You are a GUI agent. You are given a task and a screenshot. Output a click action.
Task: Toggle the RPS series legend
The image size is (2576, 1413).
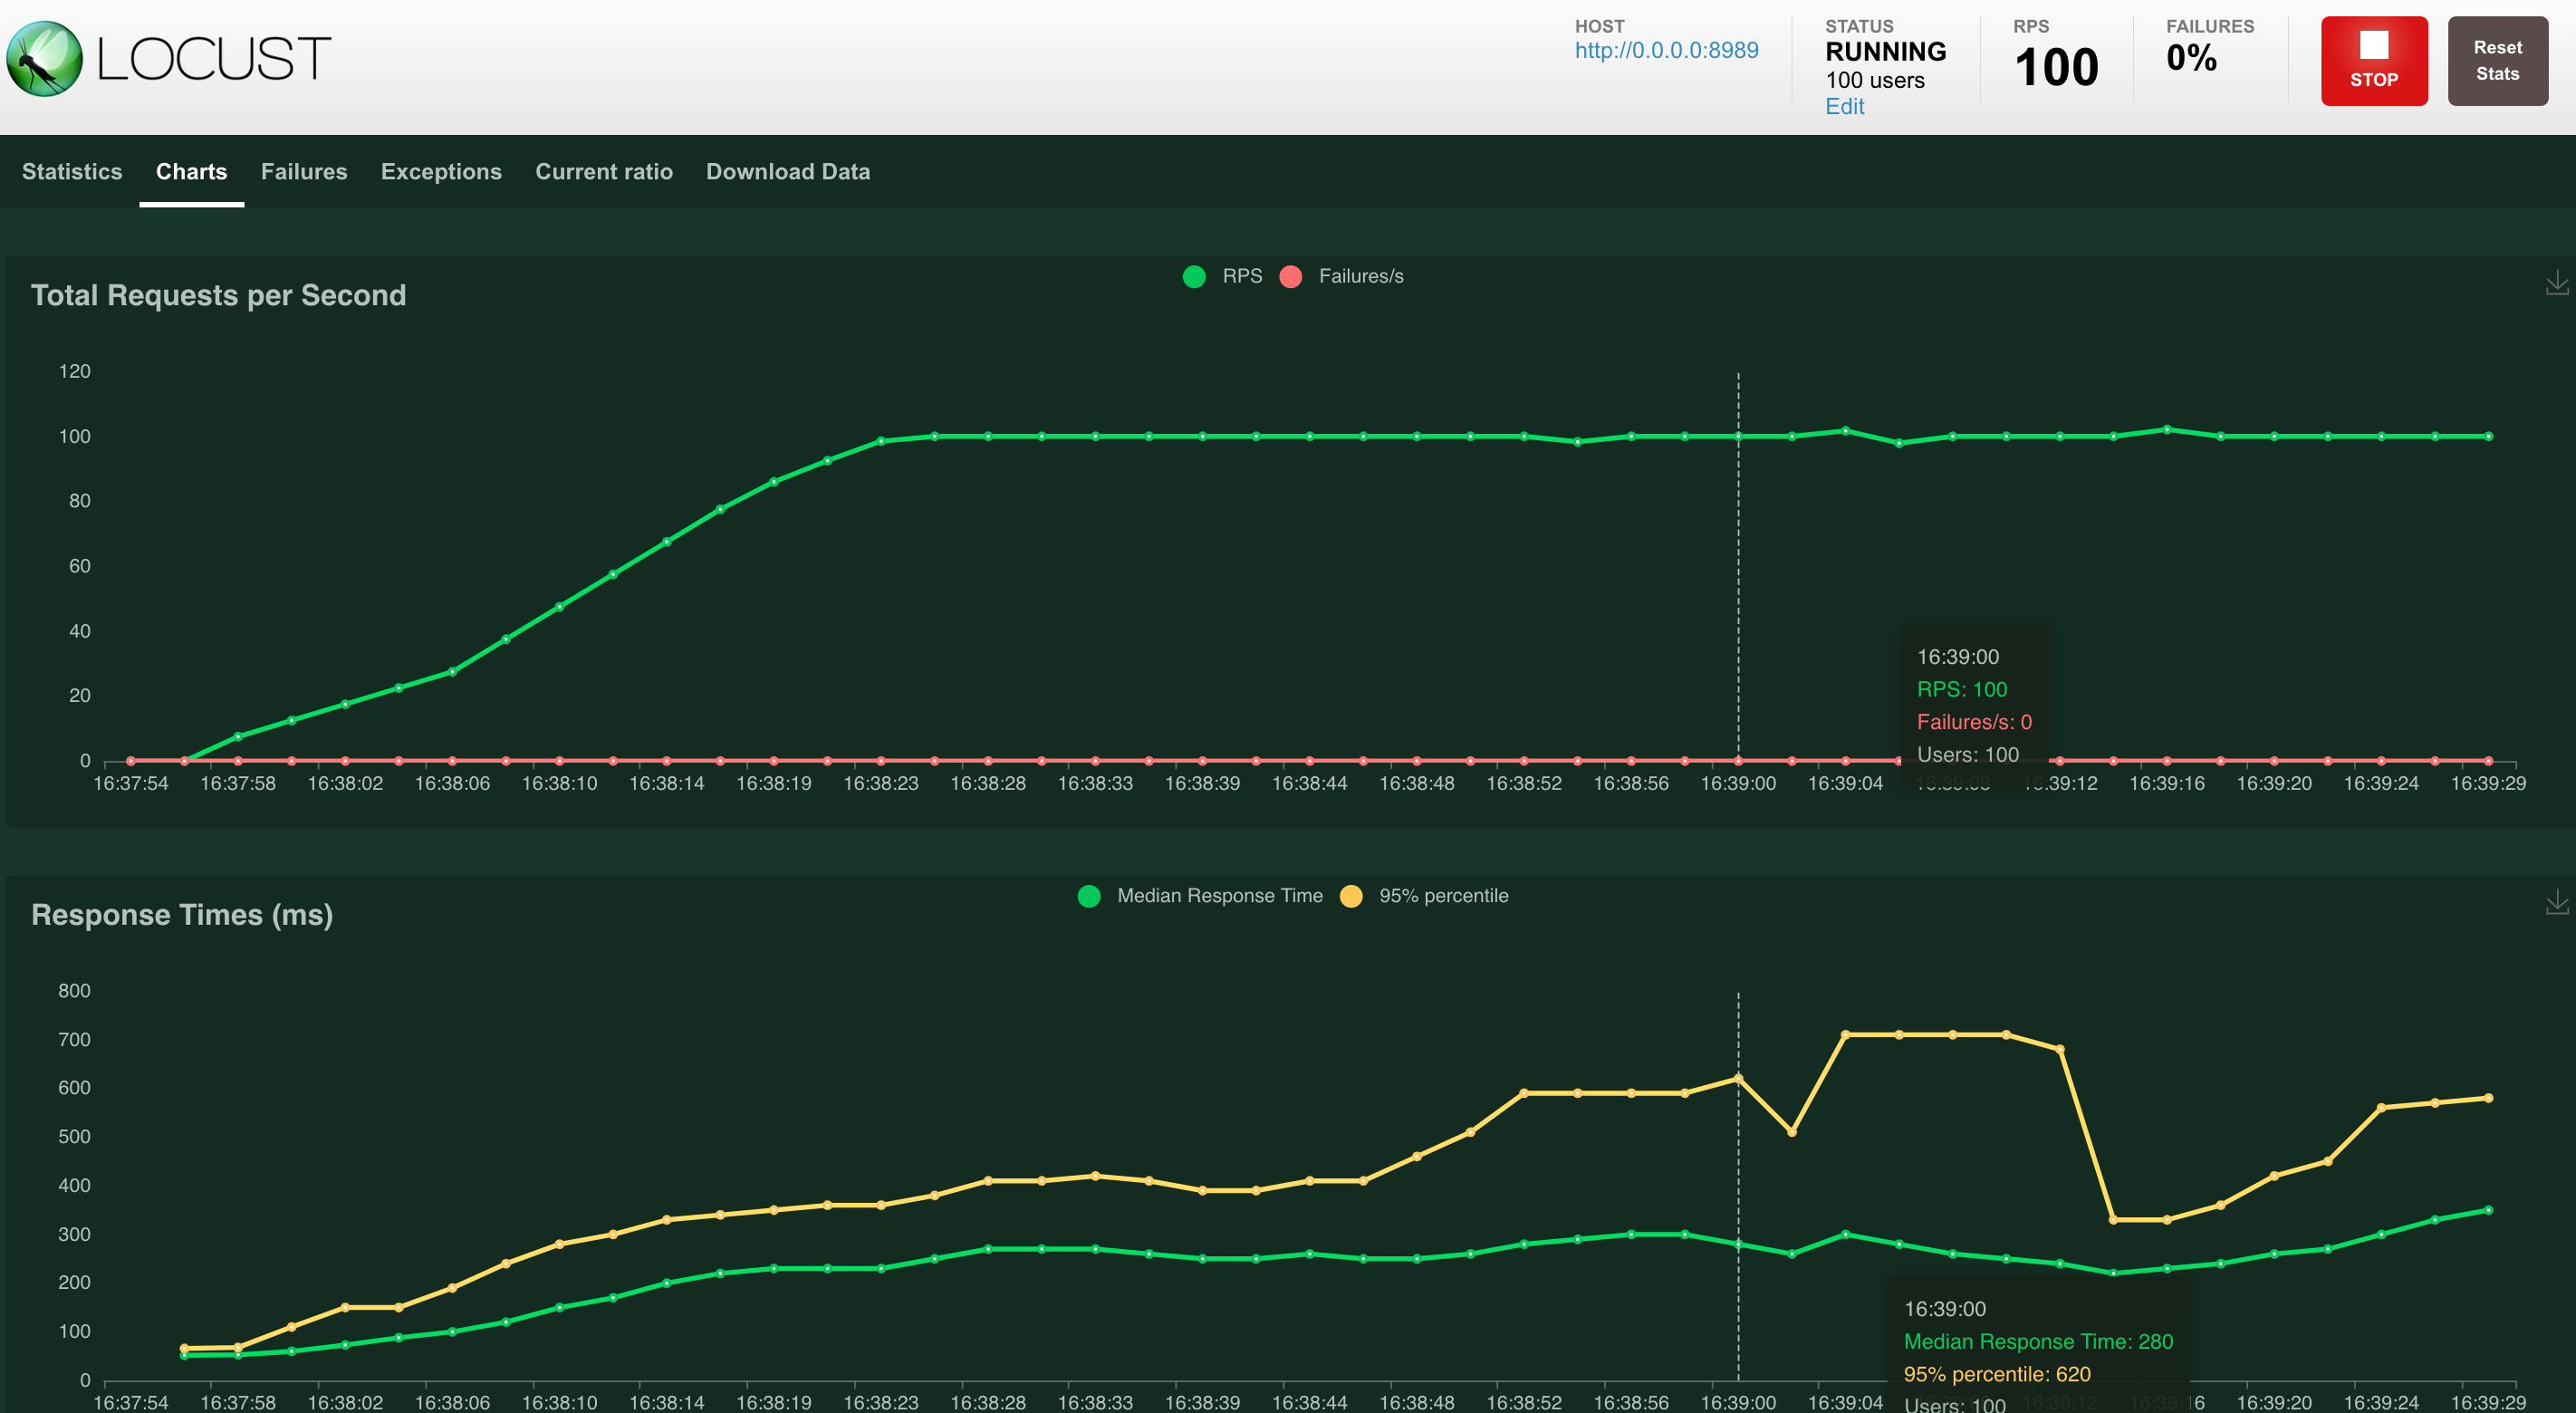point(1242,276)
